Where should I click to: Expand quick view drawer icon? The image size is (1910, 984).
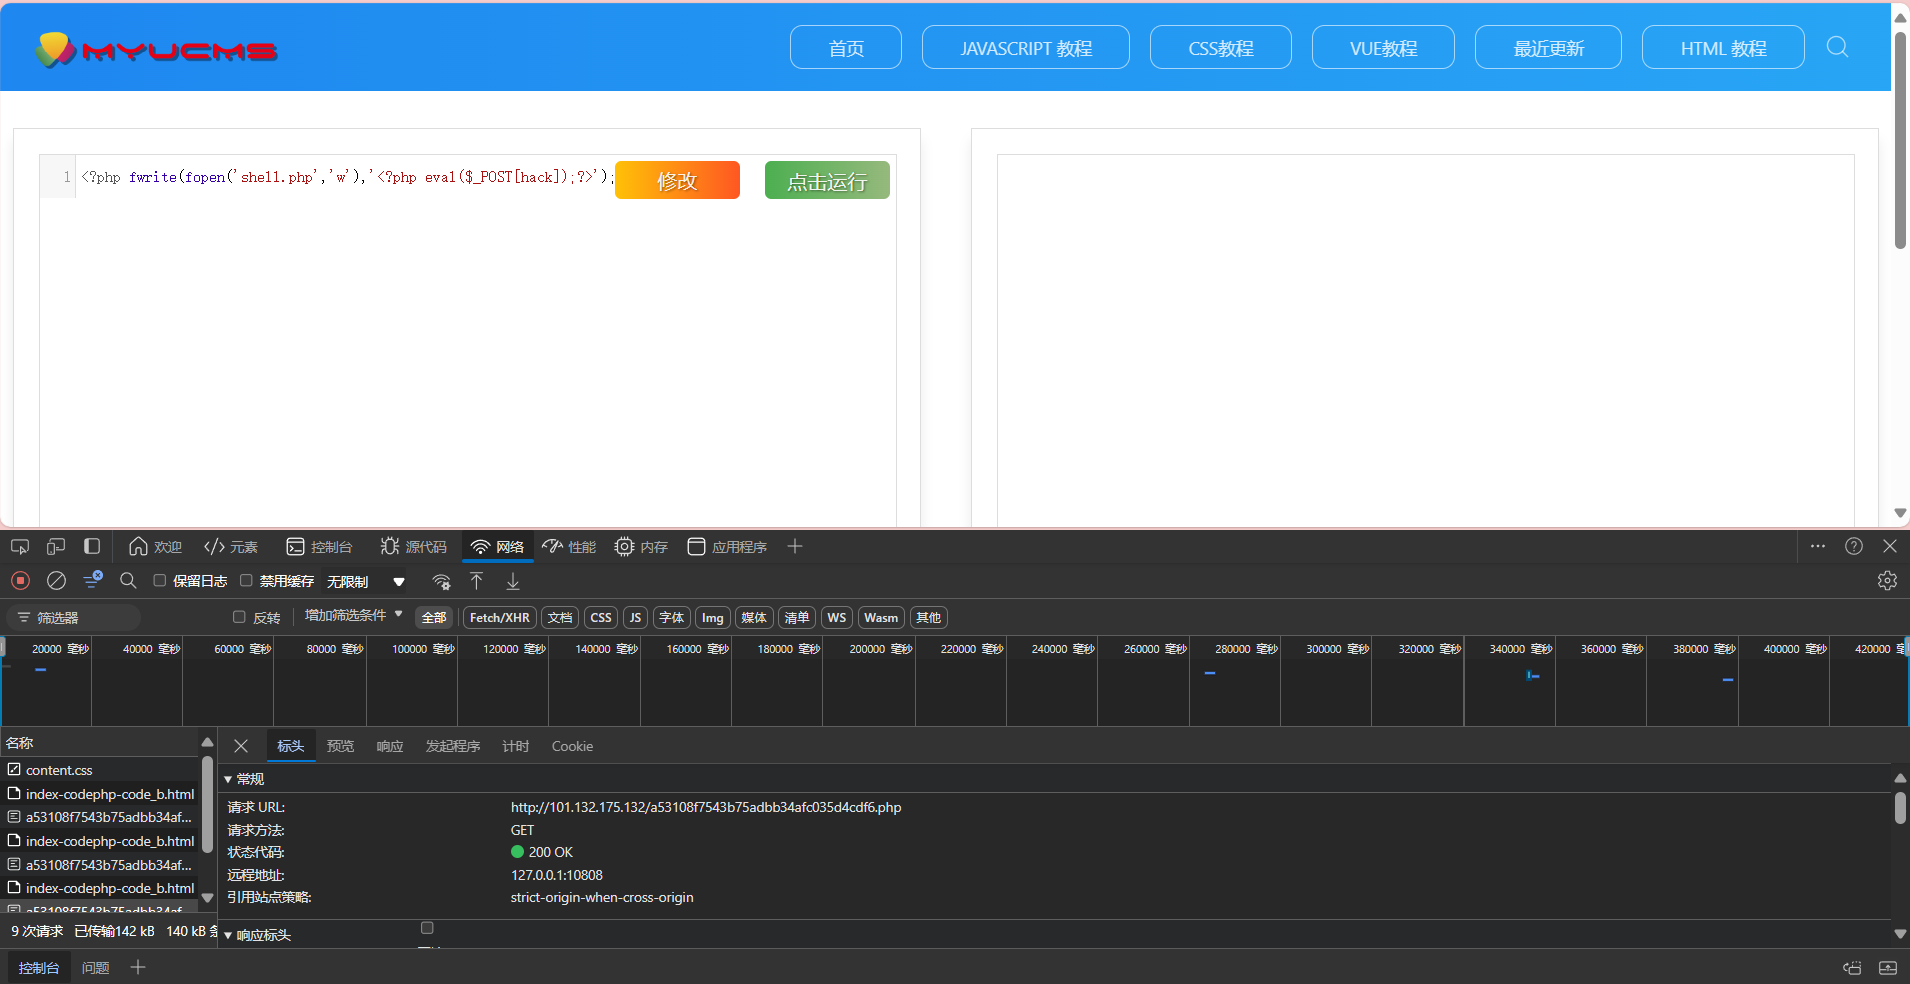(1888, 968)
